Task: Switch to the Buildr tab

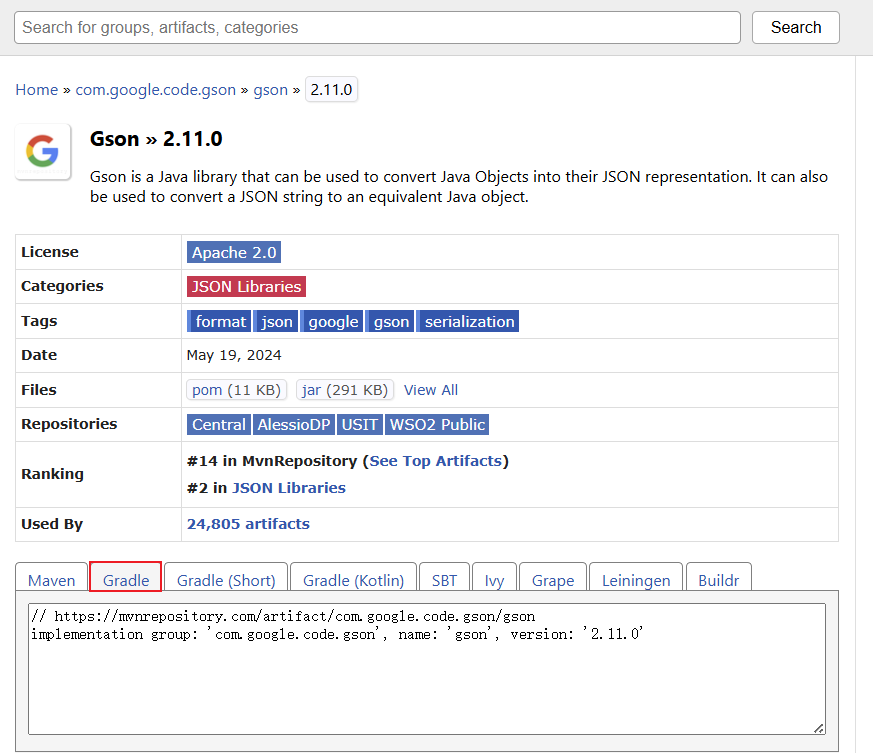Action: (719, 578)
